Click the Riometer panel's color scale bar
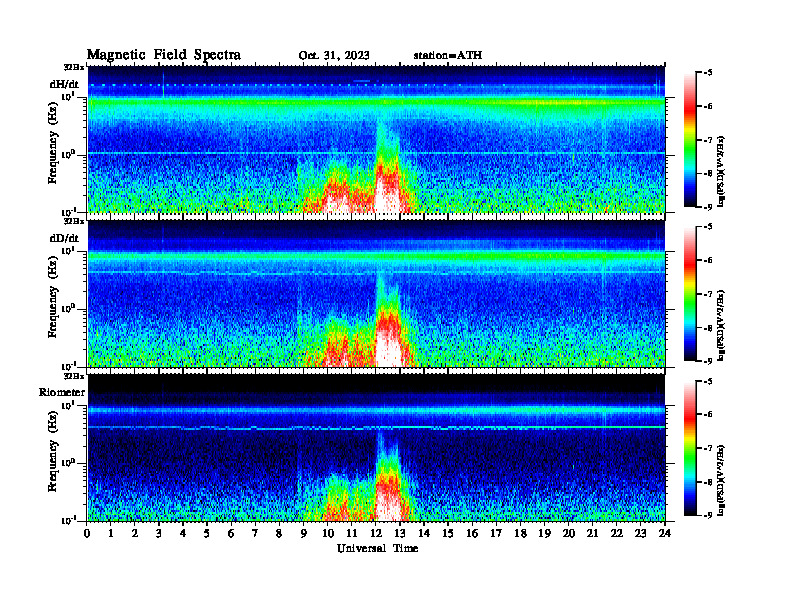The image size is (792, 612). (x=690, y=448)
